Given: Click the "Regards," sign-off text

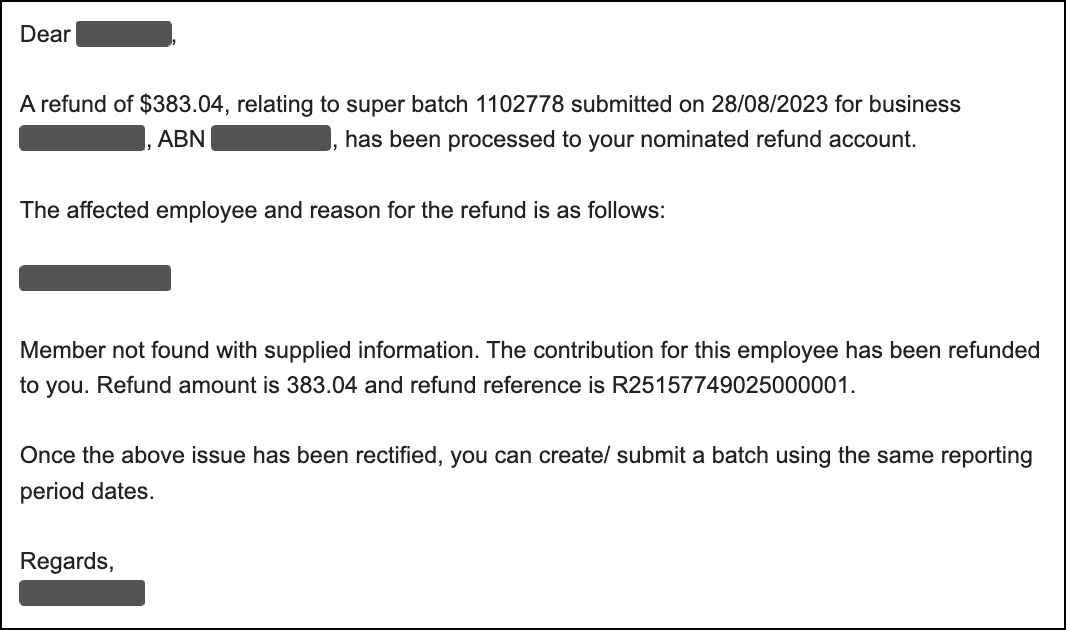Looking at the screenshot, I should 67,562.
